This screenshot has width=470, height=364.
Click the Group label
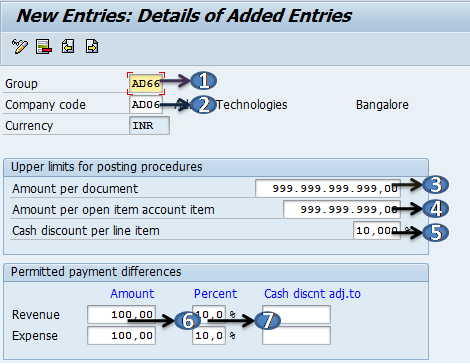[21, 84]
